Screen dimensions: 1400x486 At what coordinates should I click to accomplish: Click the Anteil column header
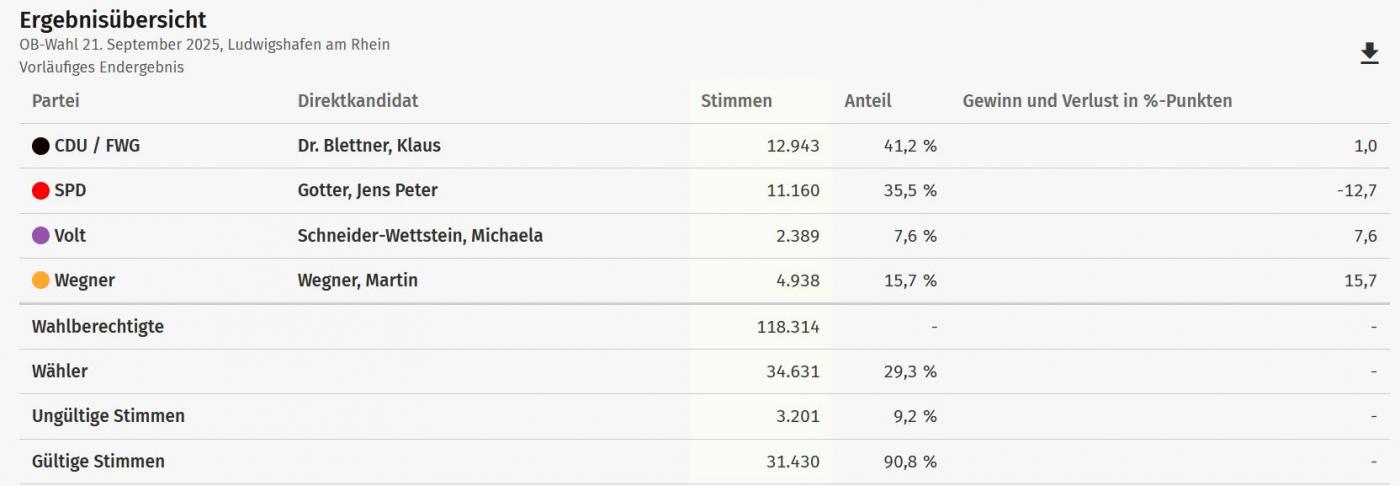[x=867, y=101]
